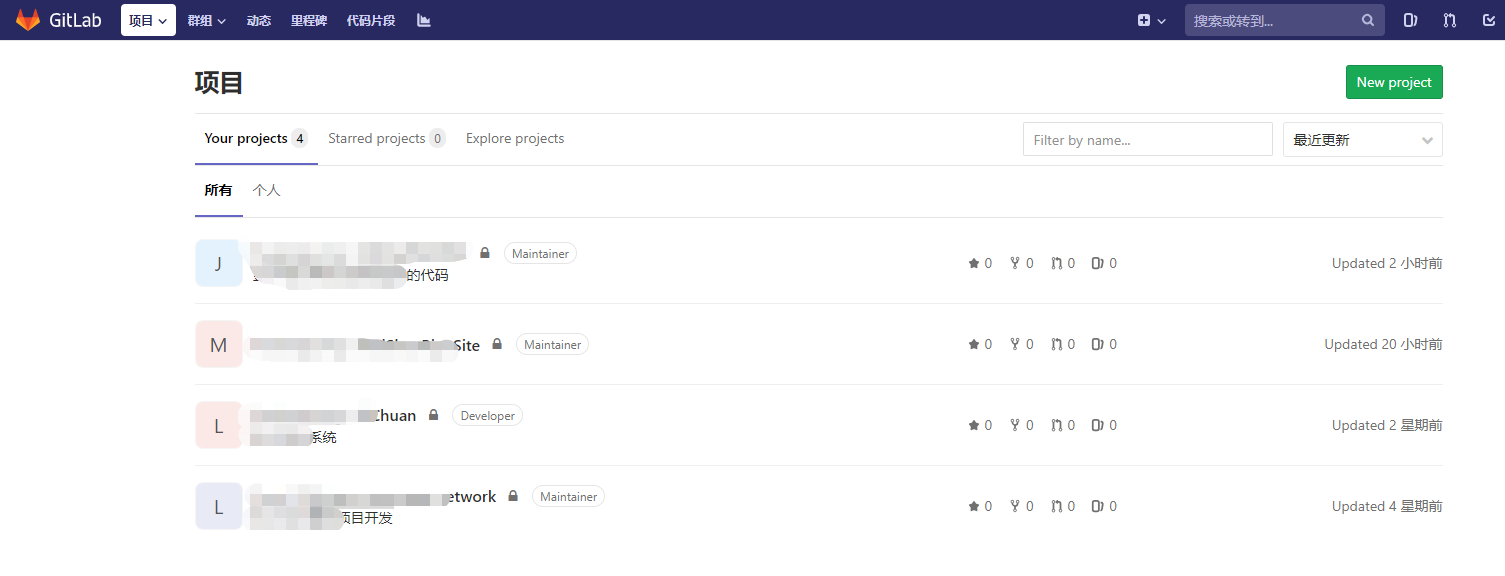Image resolution: width=1505 pixels, height=576 pixels.
Task: Click the forks count in the etwork project row
Action: point(1021,506)
